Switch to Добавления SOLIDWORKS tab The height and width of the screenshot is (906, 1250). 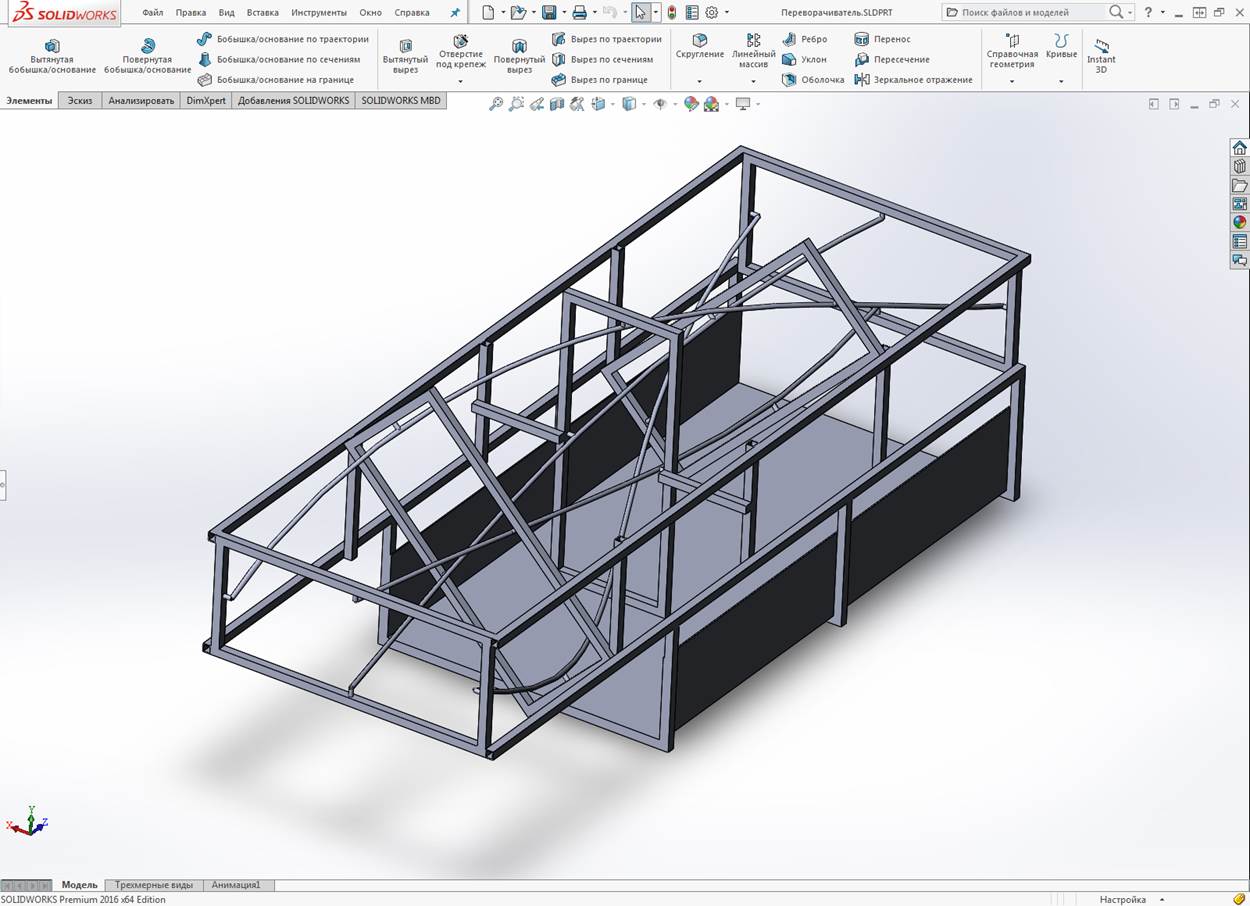(x=293, y=100)
